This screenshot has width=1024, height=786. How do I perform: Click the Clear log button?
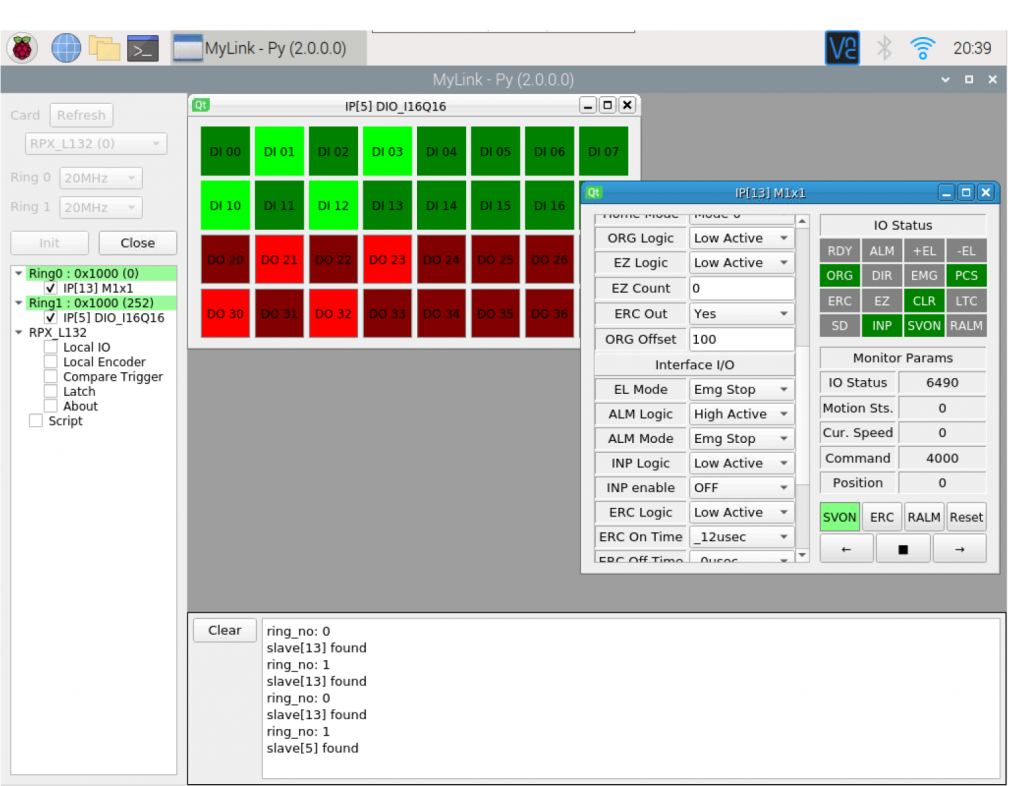tap(225, 630)
